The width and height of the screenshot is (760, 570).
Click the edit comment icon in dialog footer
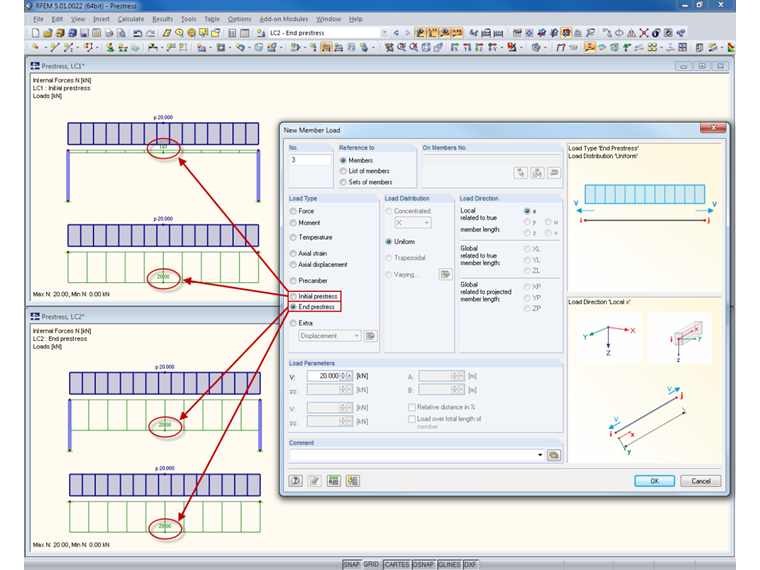click(x=315, y=481)
